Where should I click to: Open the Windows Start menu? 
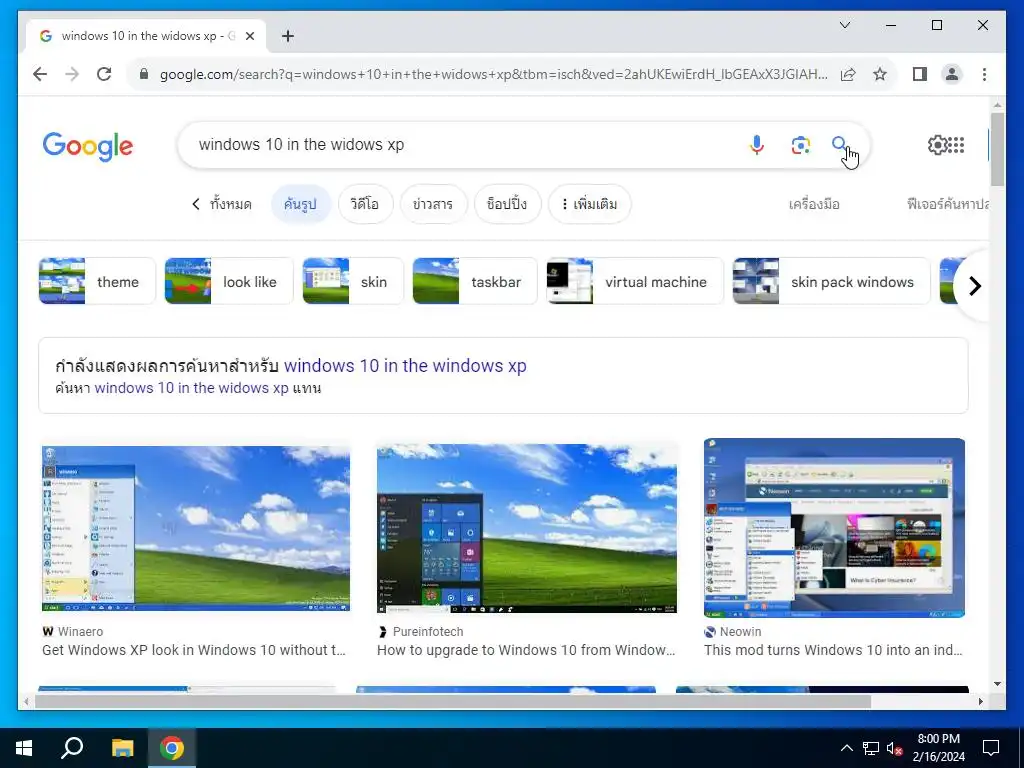point(24,748)
